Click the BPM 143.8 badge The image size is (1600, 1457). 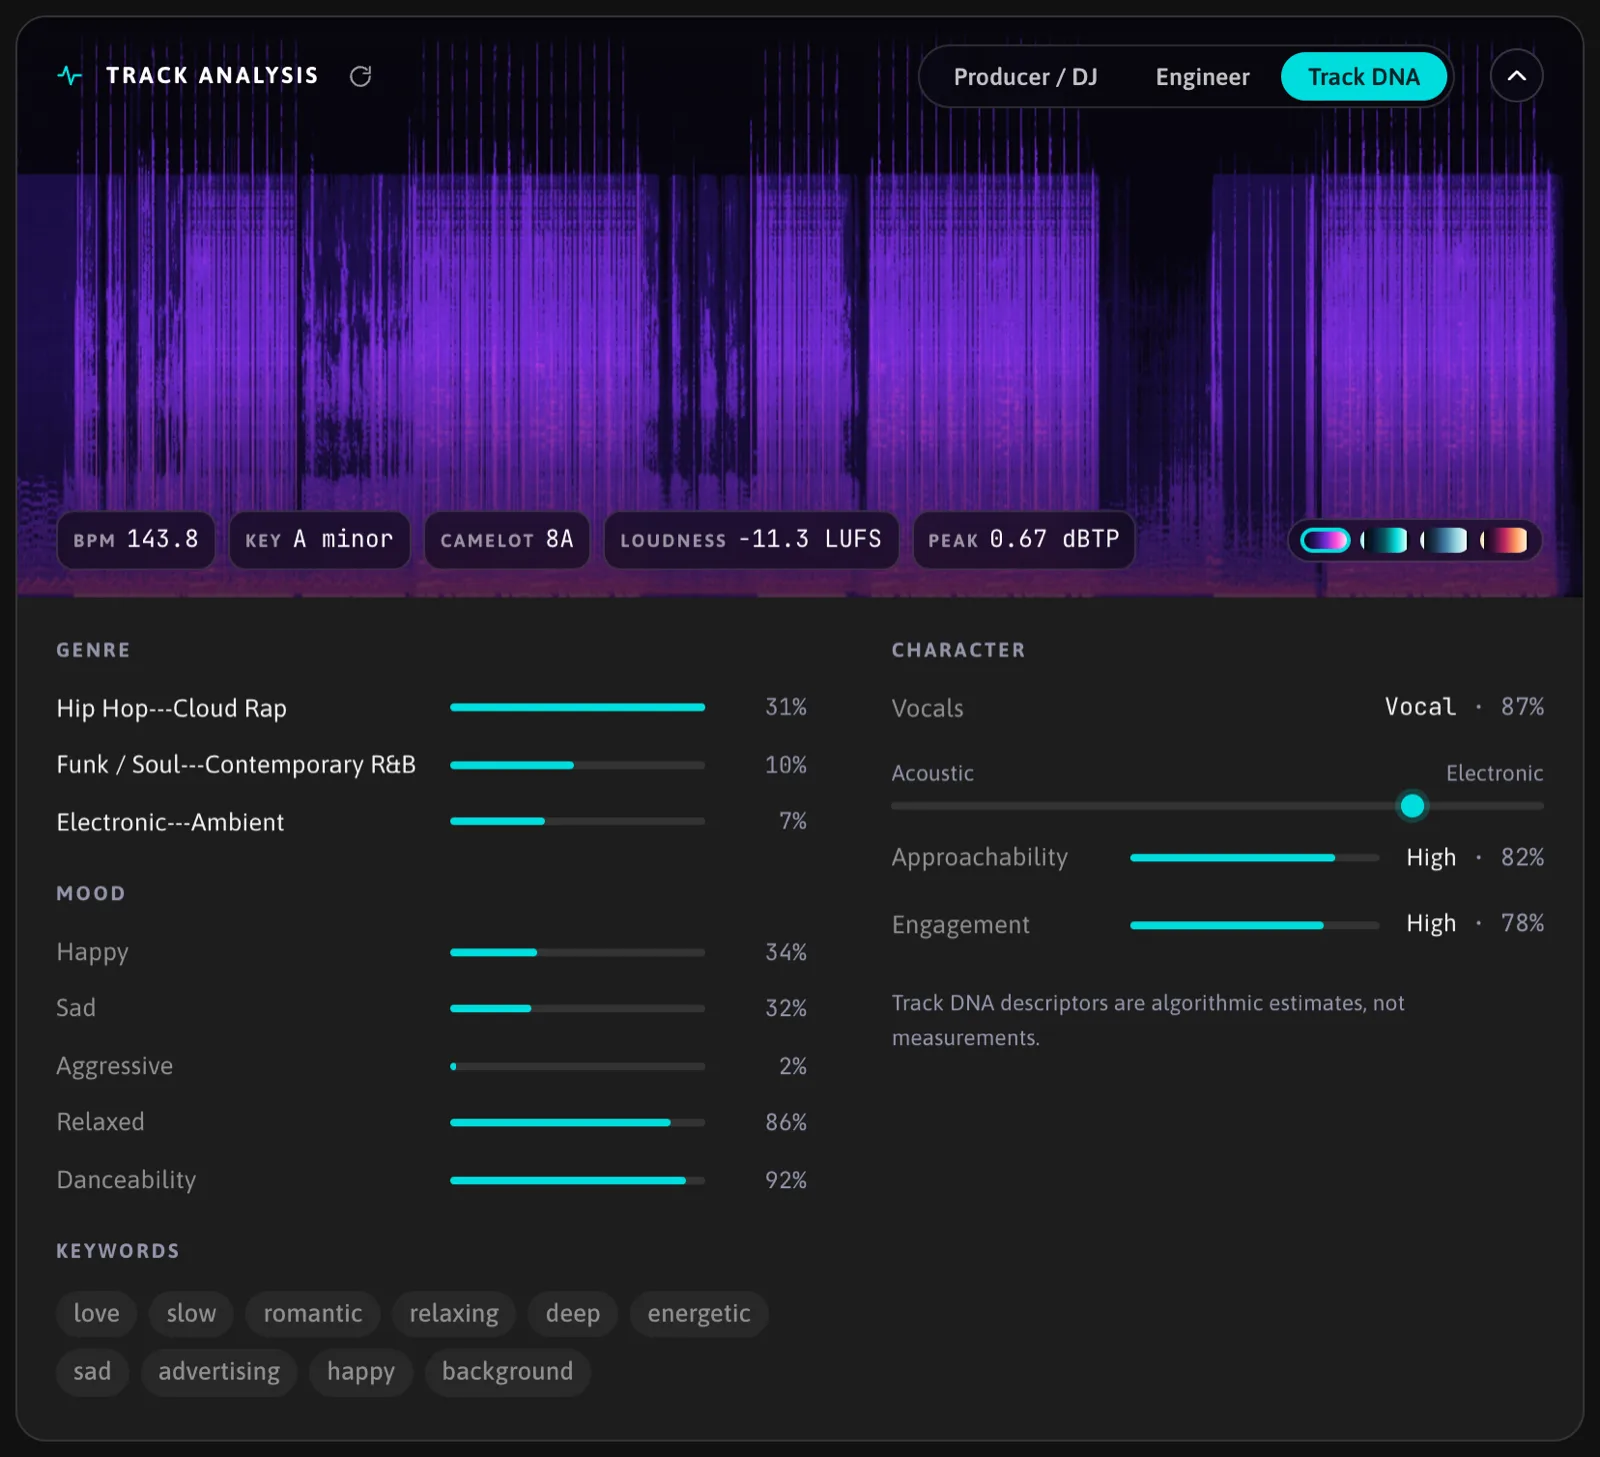point(136,540)
